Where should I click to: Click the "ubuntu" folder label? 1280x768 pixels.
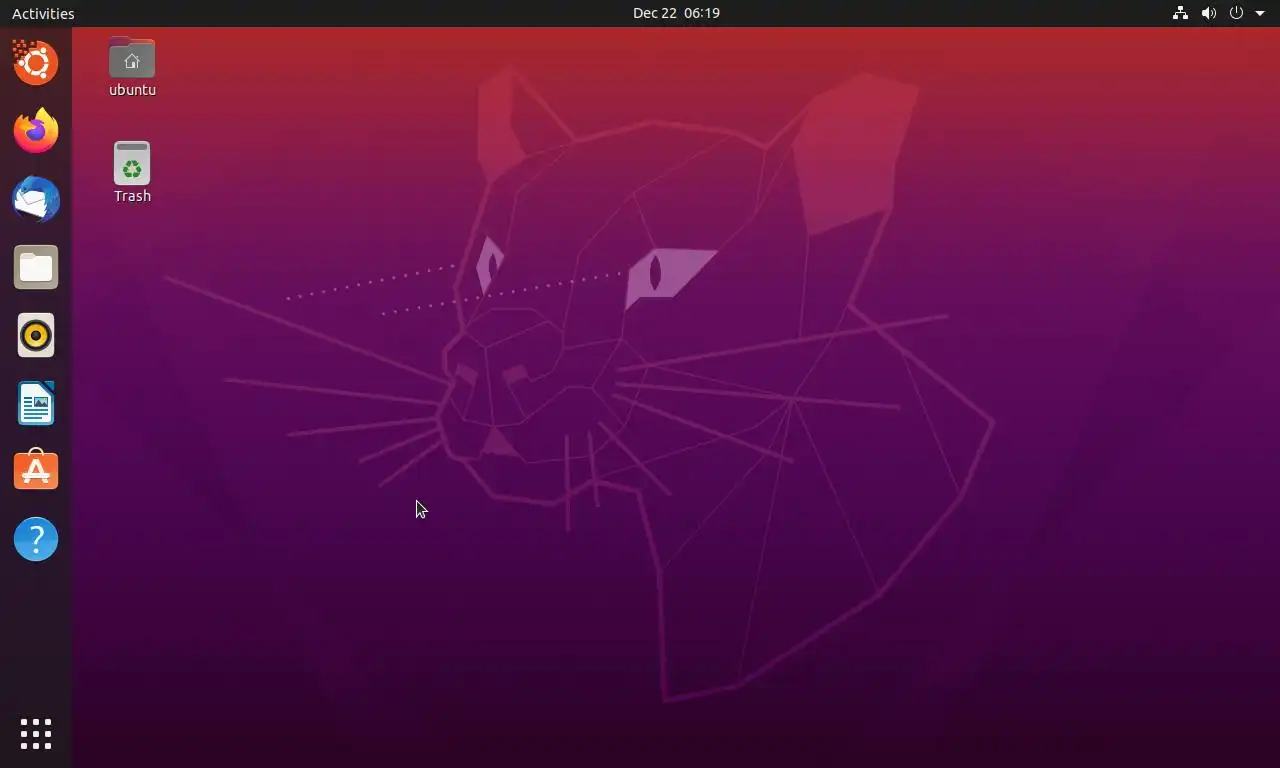132,89
